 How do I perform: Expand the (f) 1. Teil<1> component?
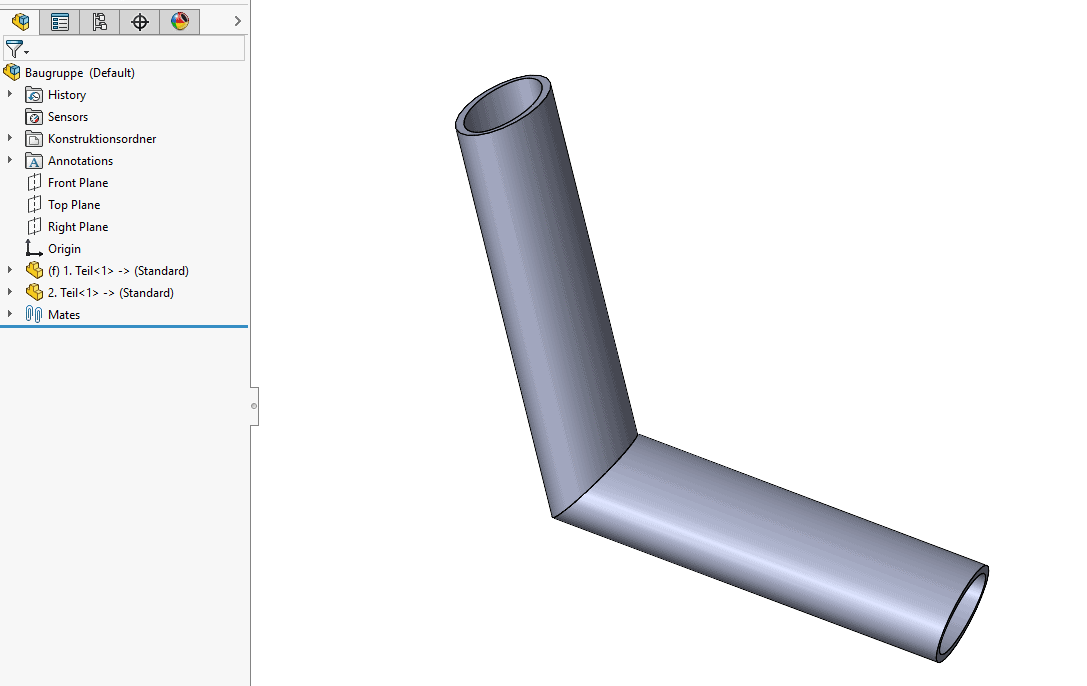point(10,270)
